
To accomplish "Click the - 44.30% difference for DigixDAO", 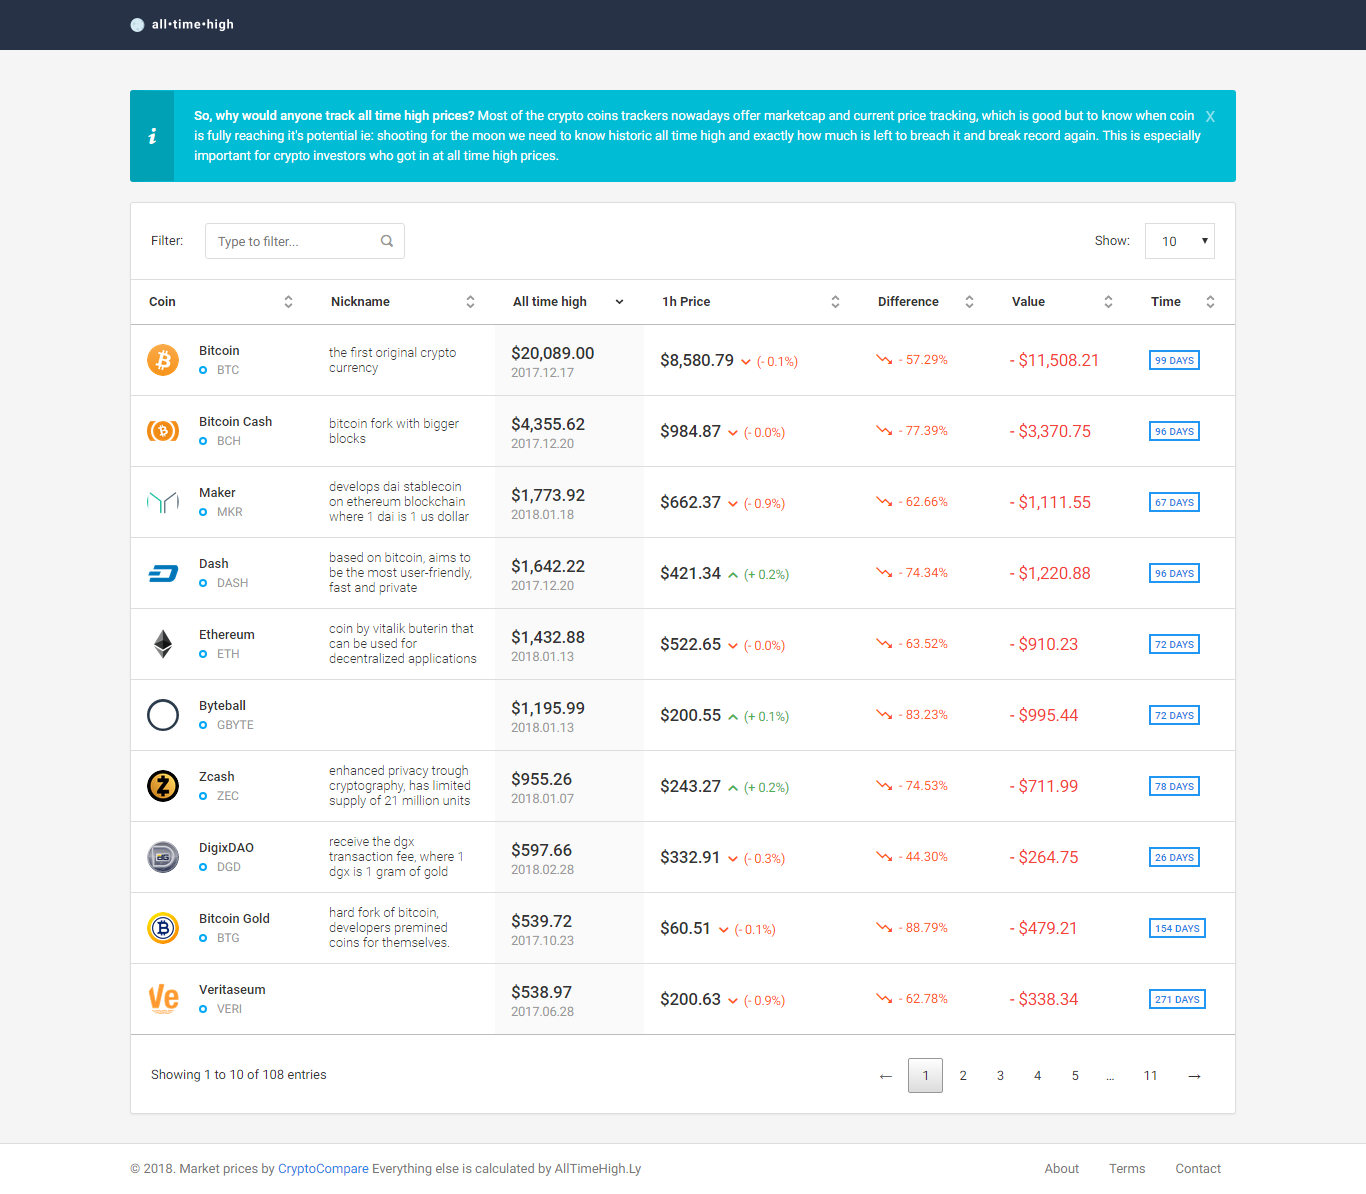I will (x=923, y=857).
